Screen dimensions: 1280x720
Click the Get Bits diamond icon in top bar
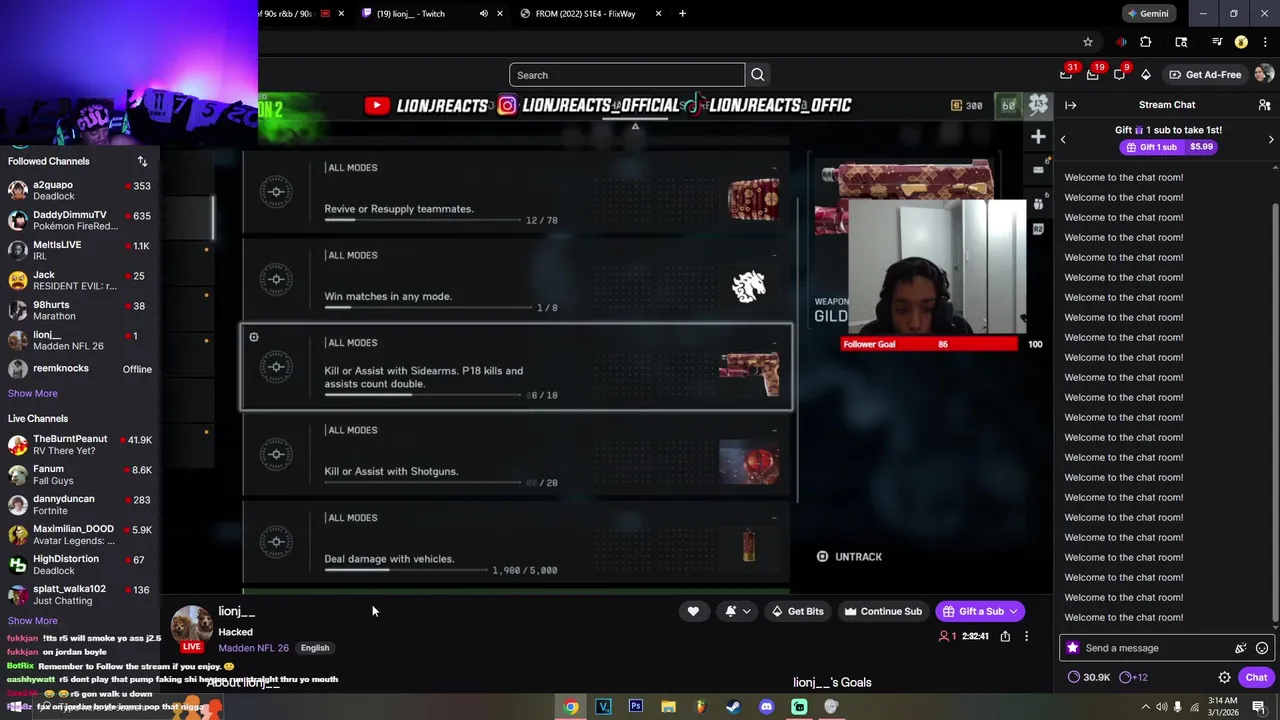tap(1146, 75)
